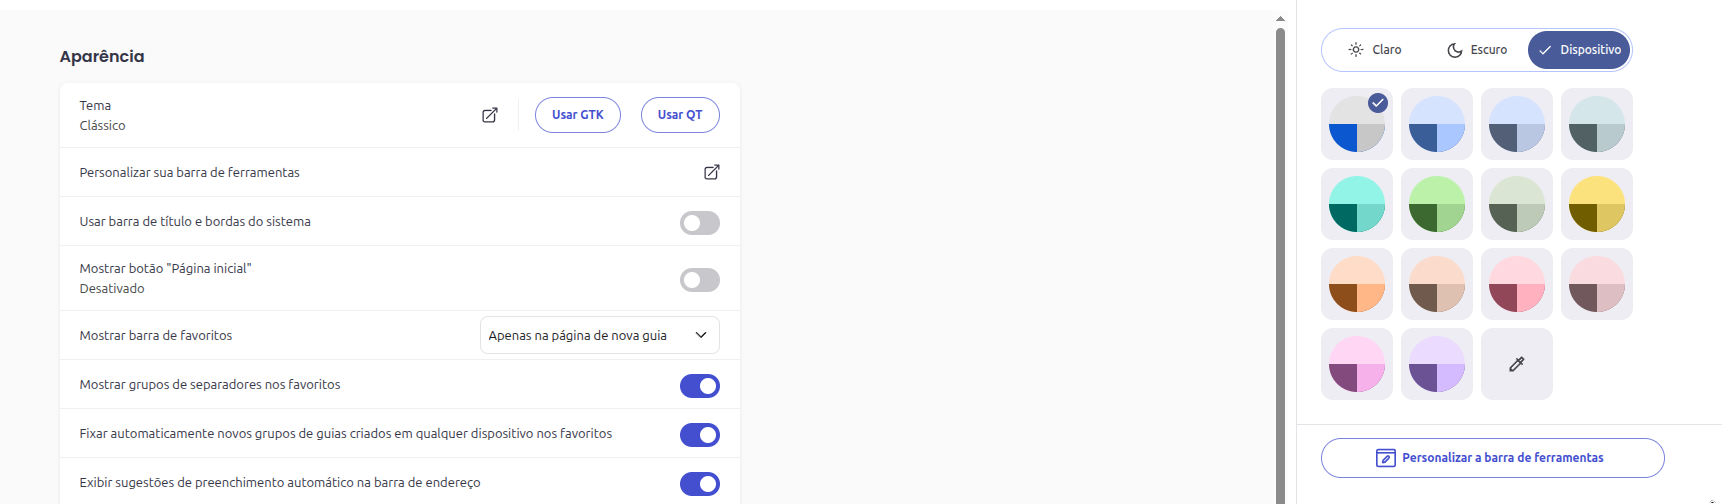The width and height of the screenshot is (1722, 504).
Task: Click the Usar GTK button
Action: pos(578,115)
